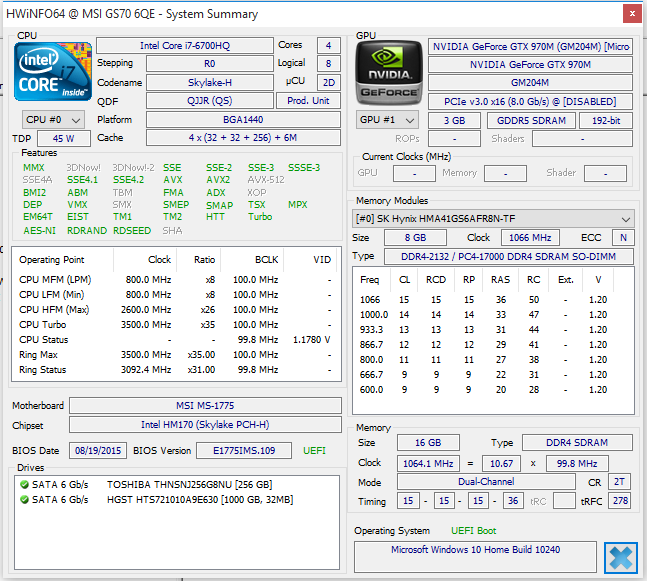The image size is (647, 581).
Task: Click the DDR4-2132 / PC4-17000 type field
Action: 509,256
